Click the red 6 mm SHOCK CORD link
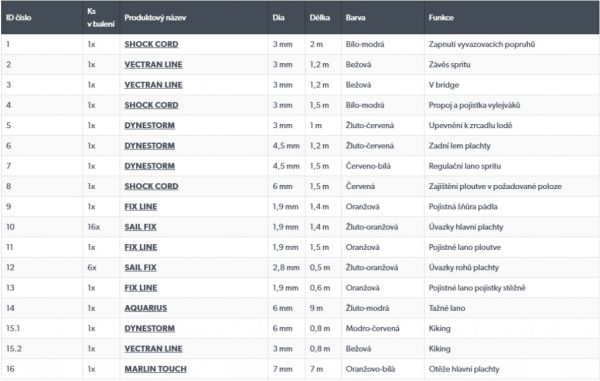 pyautogui.click(x=151, y=186)
